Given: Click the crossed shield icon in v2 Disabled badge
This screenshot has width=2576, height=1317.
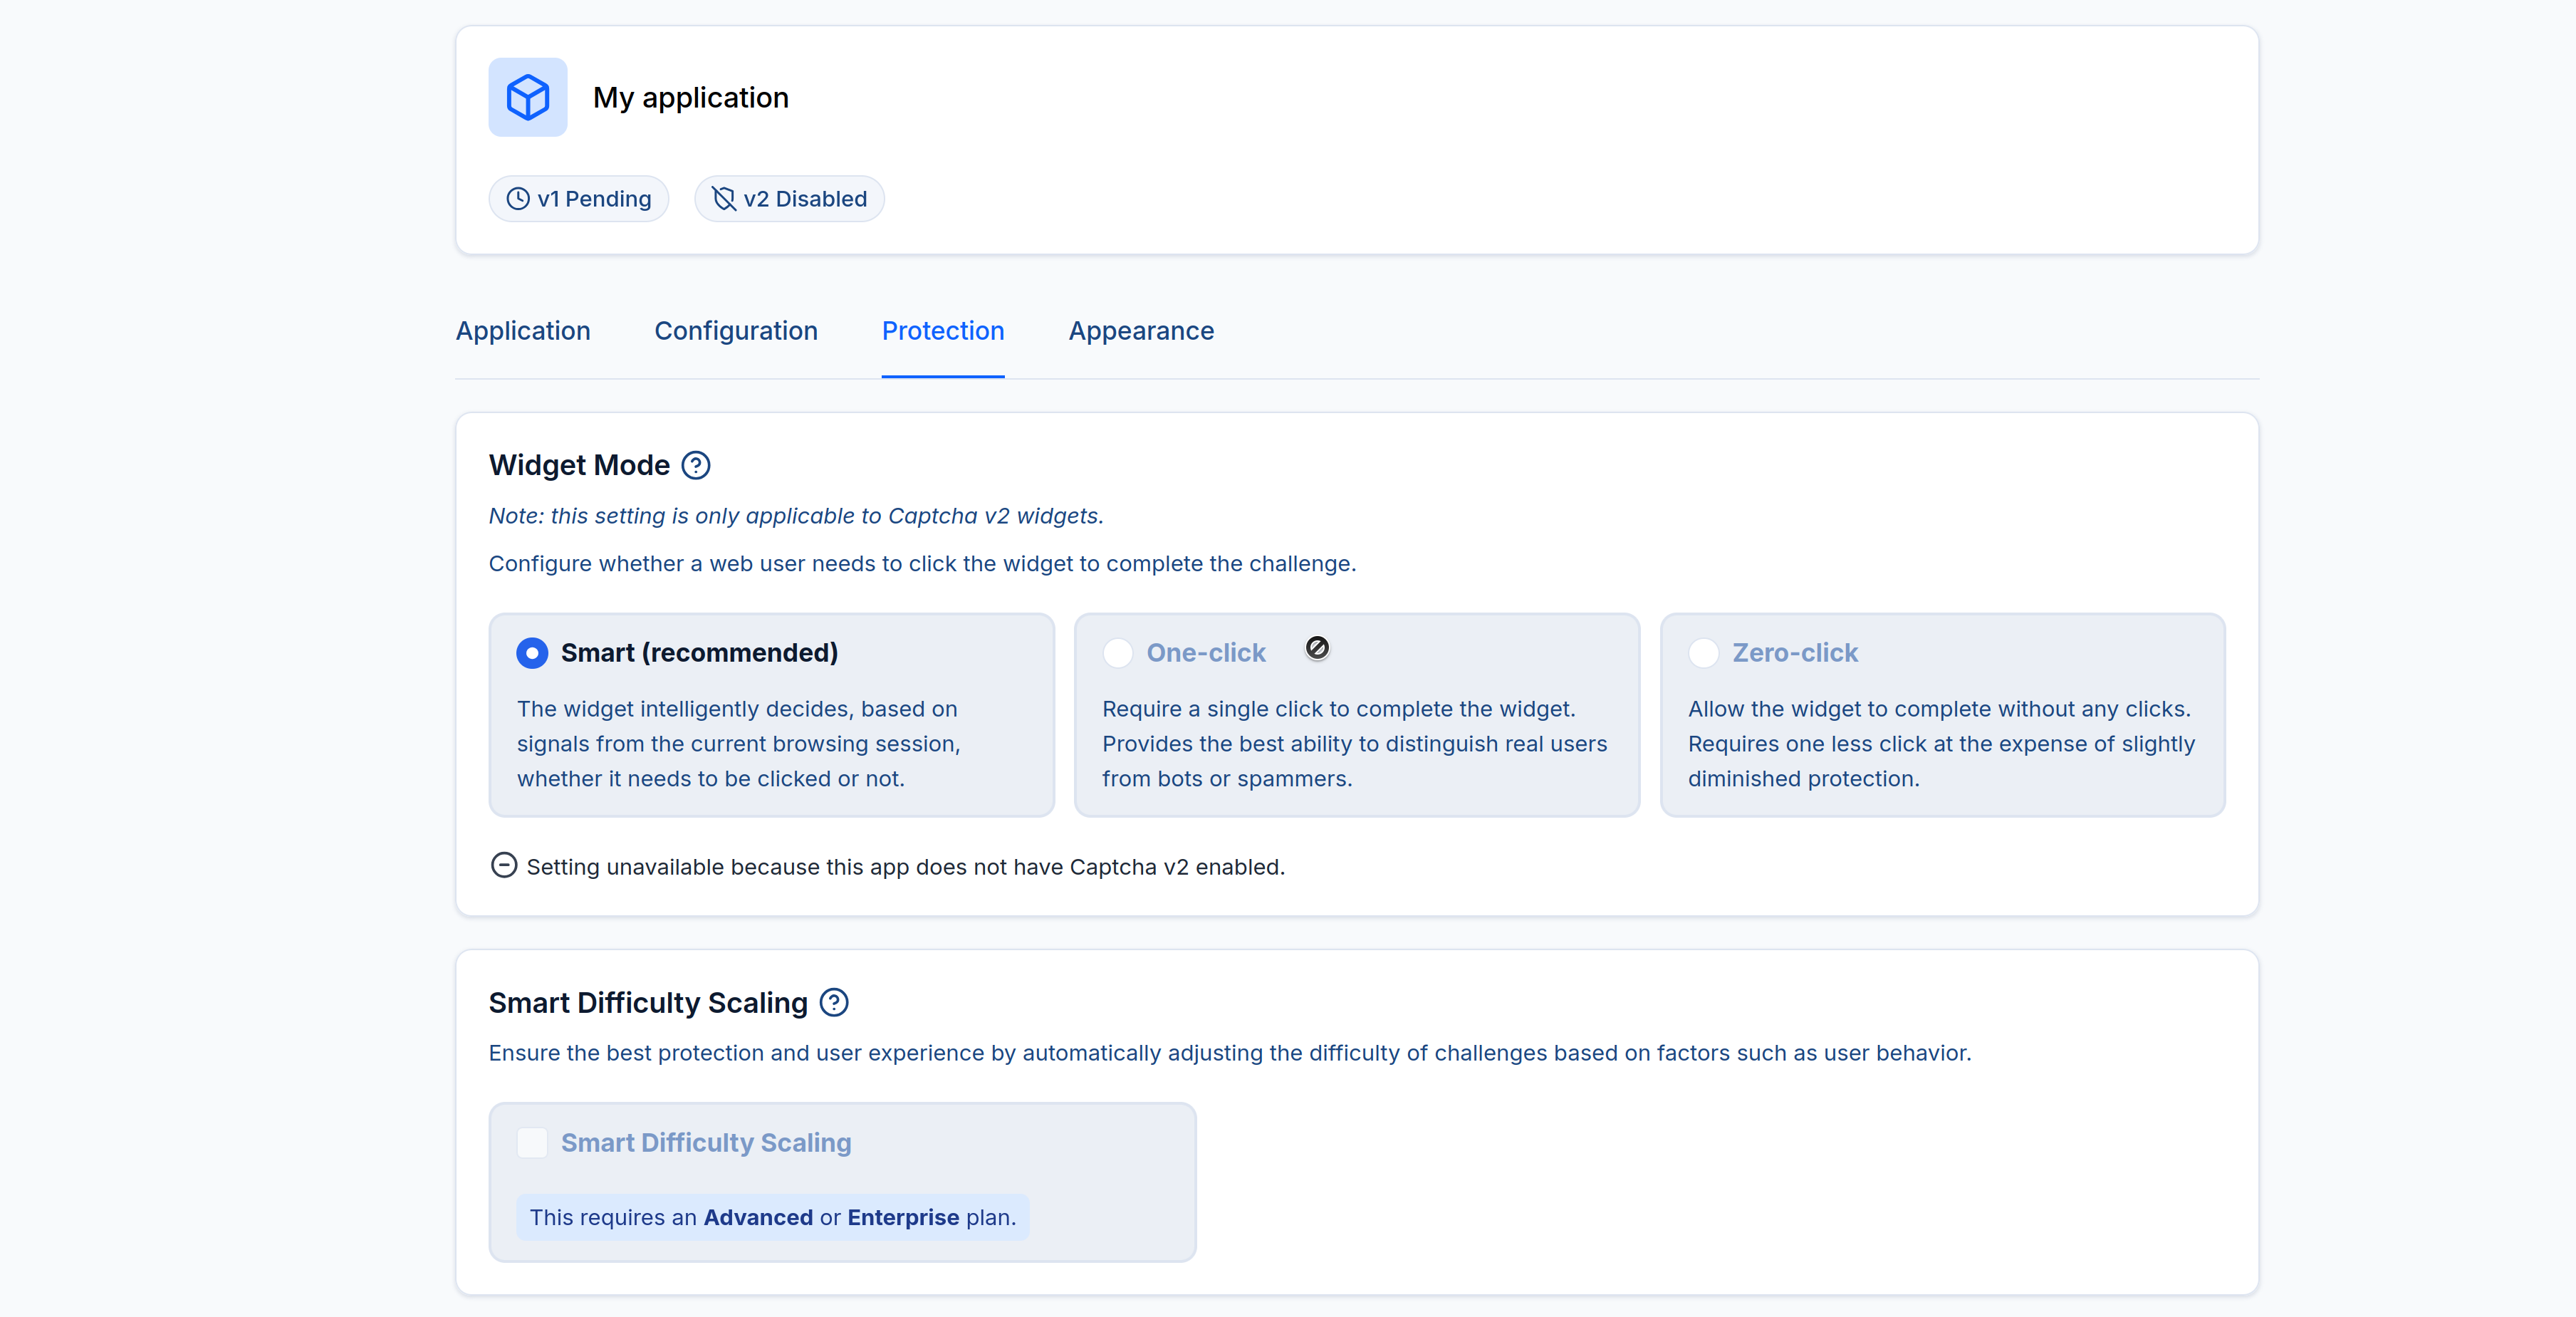Looking at the screenshot, I should [x=723, y=199].
